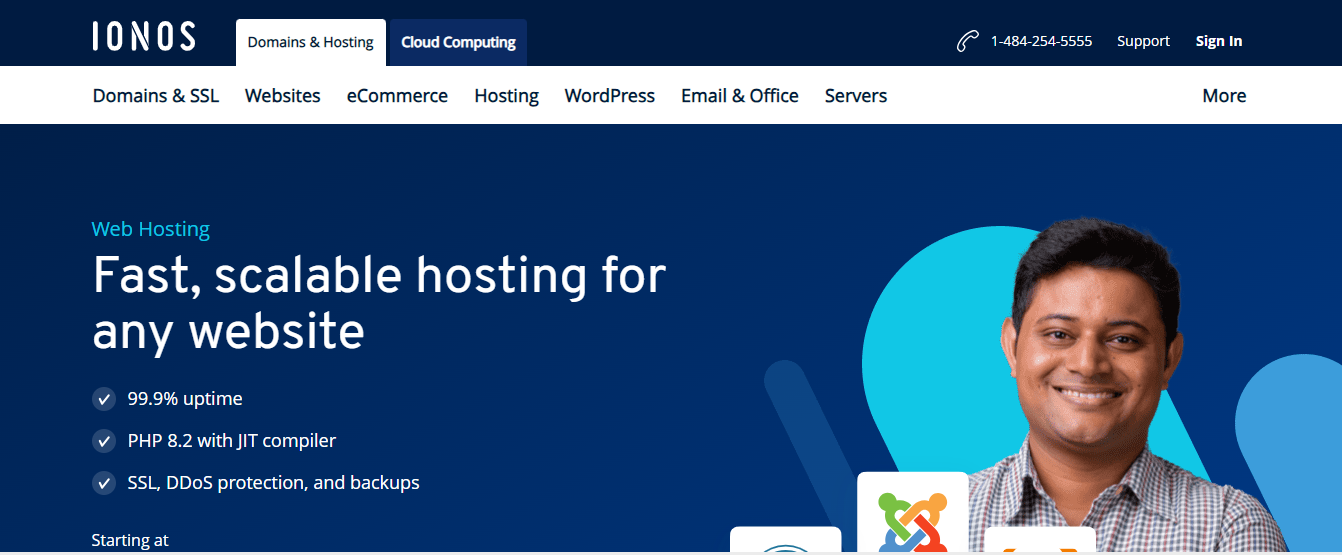The height and width of the screenshot is (555, 1342).
Task: Switch to the Cloud Computing tab
Action: click(x=458, y=43)
